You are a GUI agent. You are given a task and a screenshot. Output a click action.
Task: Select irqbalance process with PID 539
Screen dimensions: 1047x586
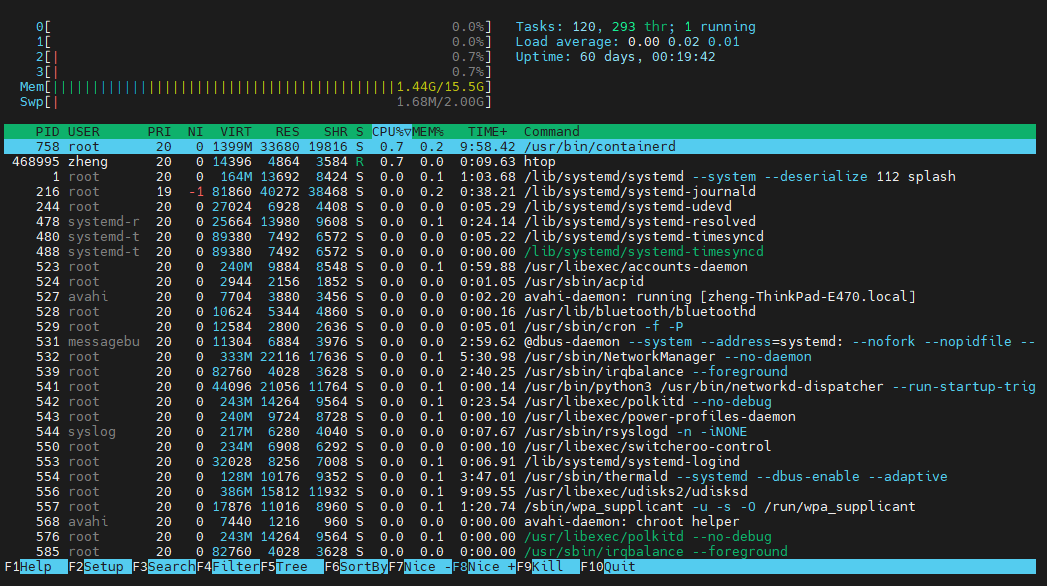click(x=520, y=372)
